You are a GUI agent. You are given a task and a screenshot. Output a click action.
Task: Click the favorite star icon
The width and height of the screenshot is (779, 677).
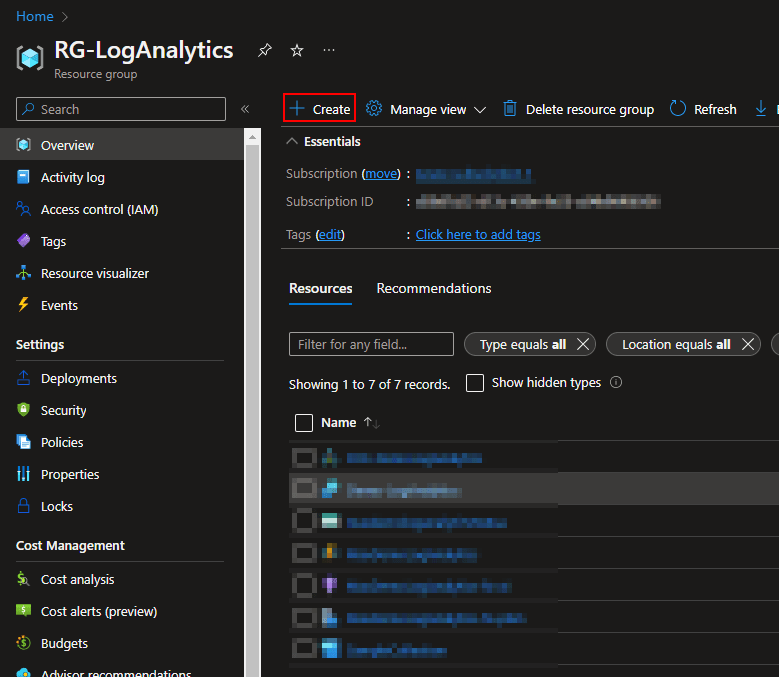click(297, 50)
